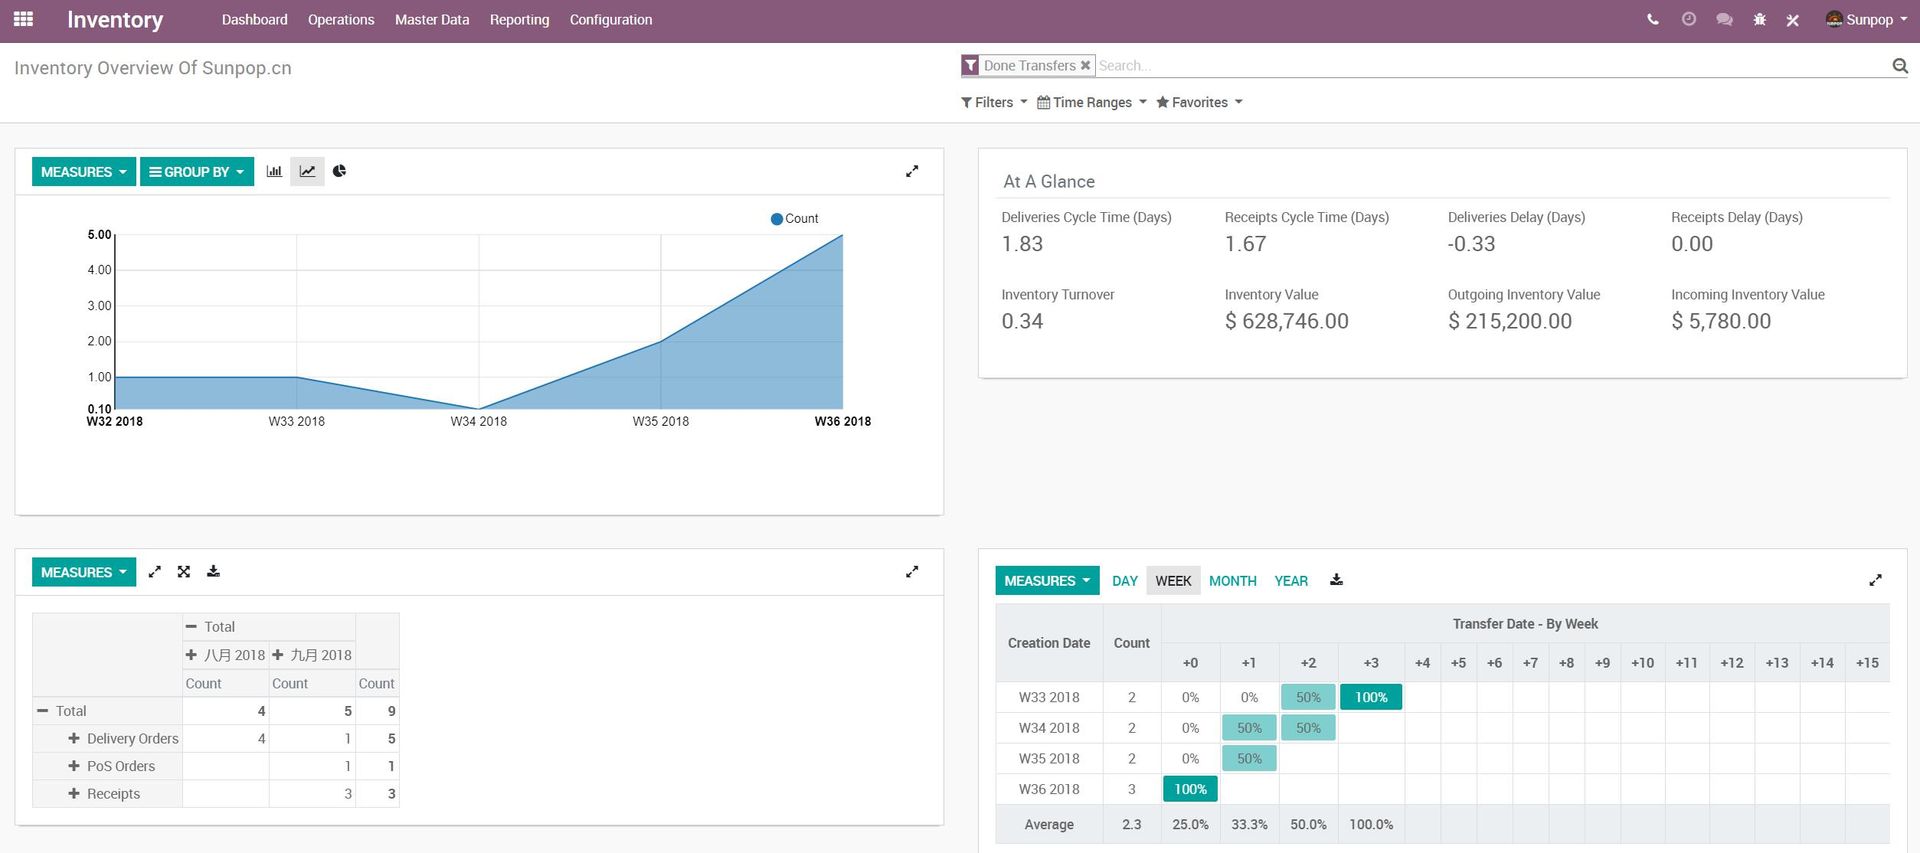Click the phone call icon in top bar
Screen dimensions: 1920x853
1653,19
